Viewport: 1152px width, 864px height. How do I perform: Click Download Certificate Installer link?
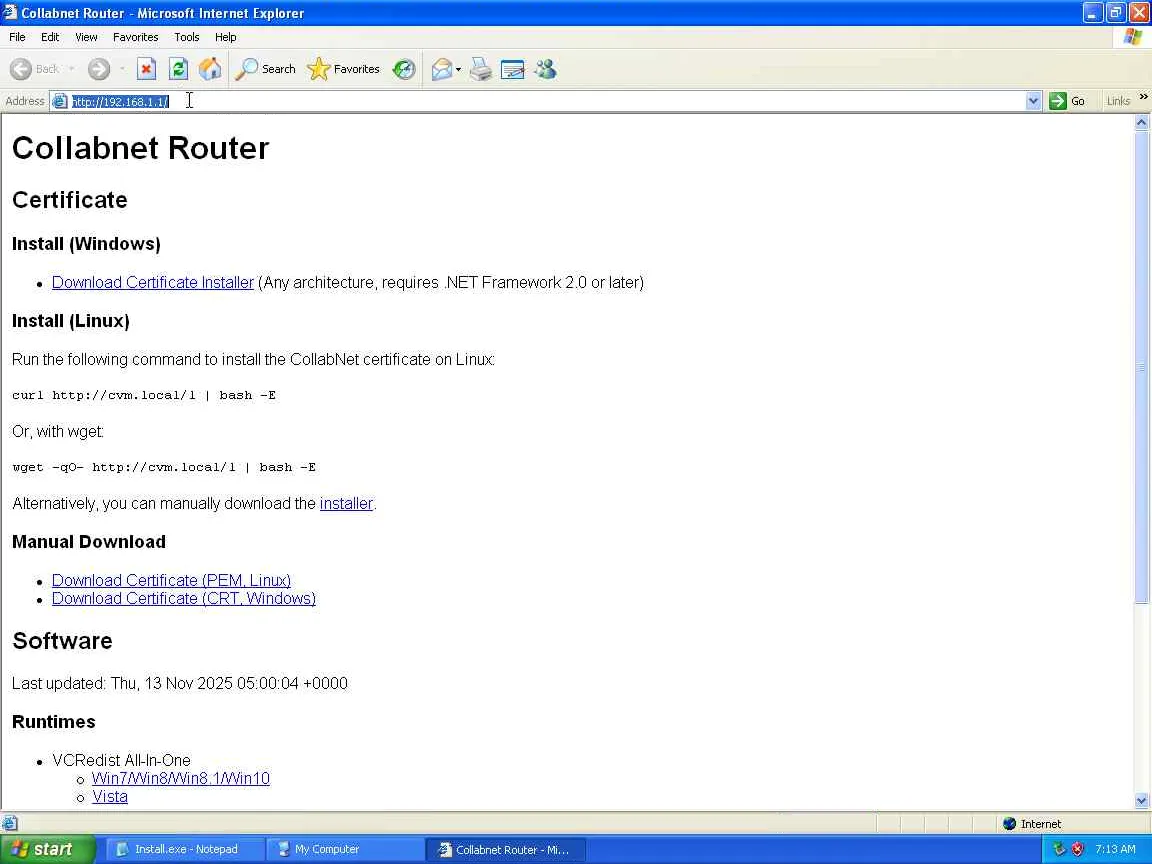(153, 282)
